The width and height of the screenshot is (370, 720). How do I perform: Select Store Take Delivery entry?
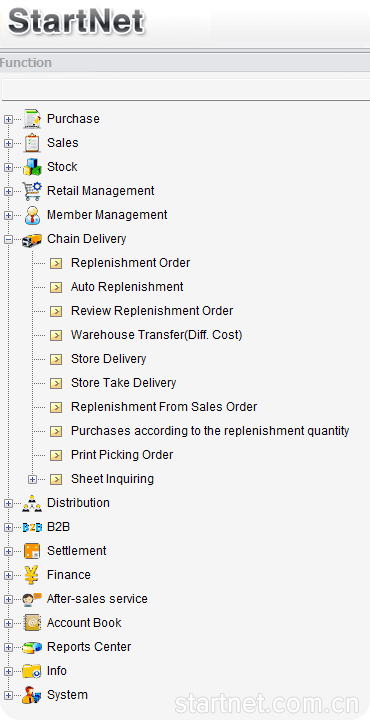click(123, 383)
